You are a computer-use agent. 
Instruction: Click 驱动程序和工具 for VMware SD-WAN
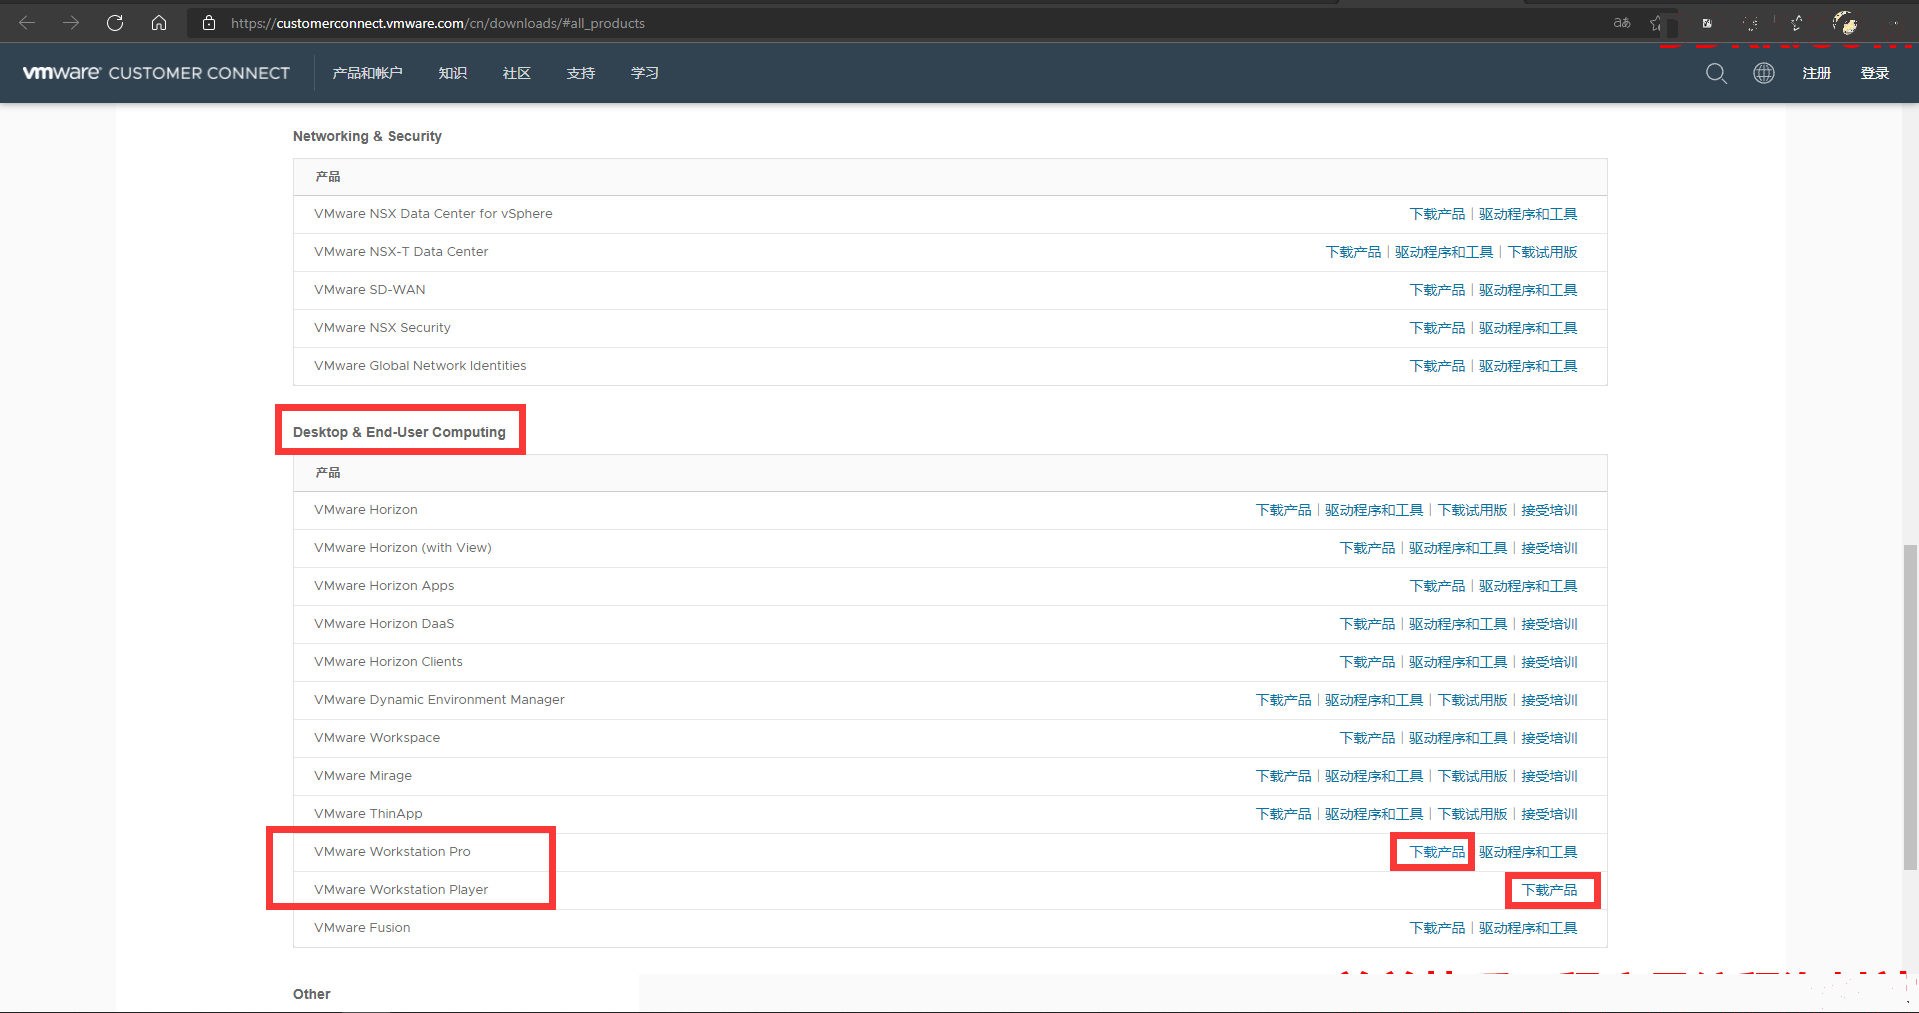coord(1528,290)
